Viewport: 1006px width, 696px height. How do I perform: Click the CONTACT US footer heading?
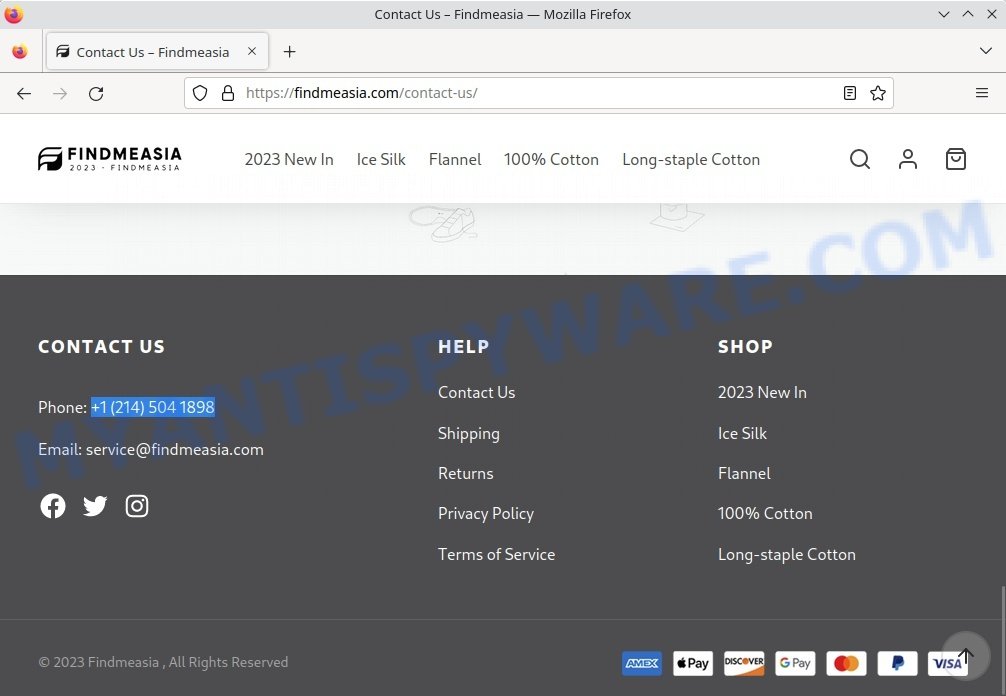(x=101, y=346)
